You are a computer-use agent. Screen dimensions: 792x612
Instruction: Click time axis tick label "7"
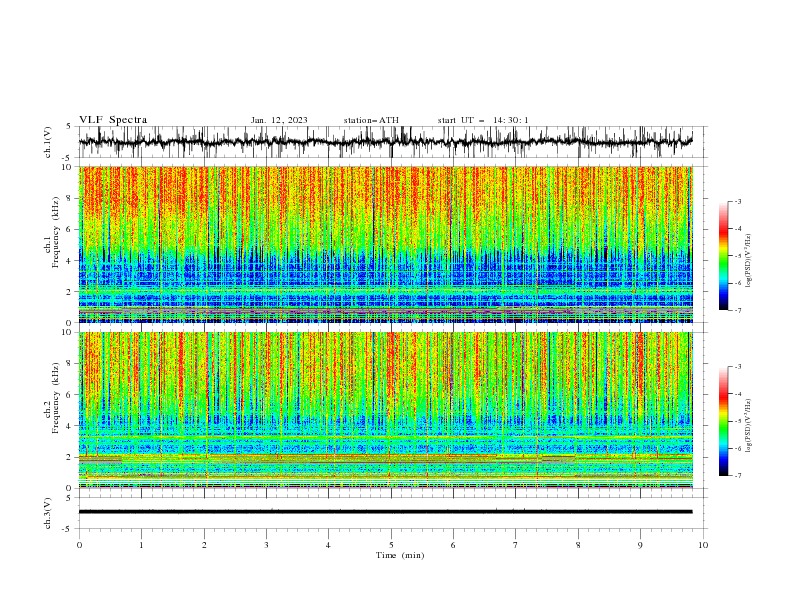coord(516,545)
